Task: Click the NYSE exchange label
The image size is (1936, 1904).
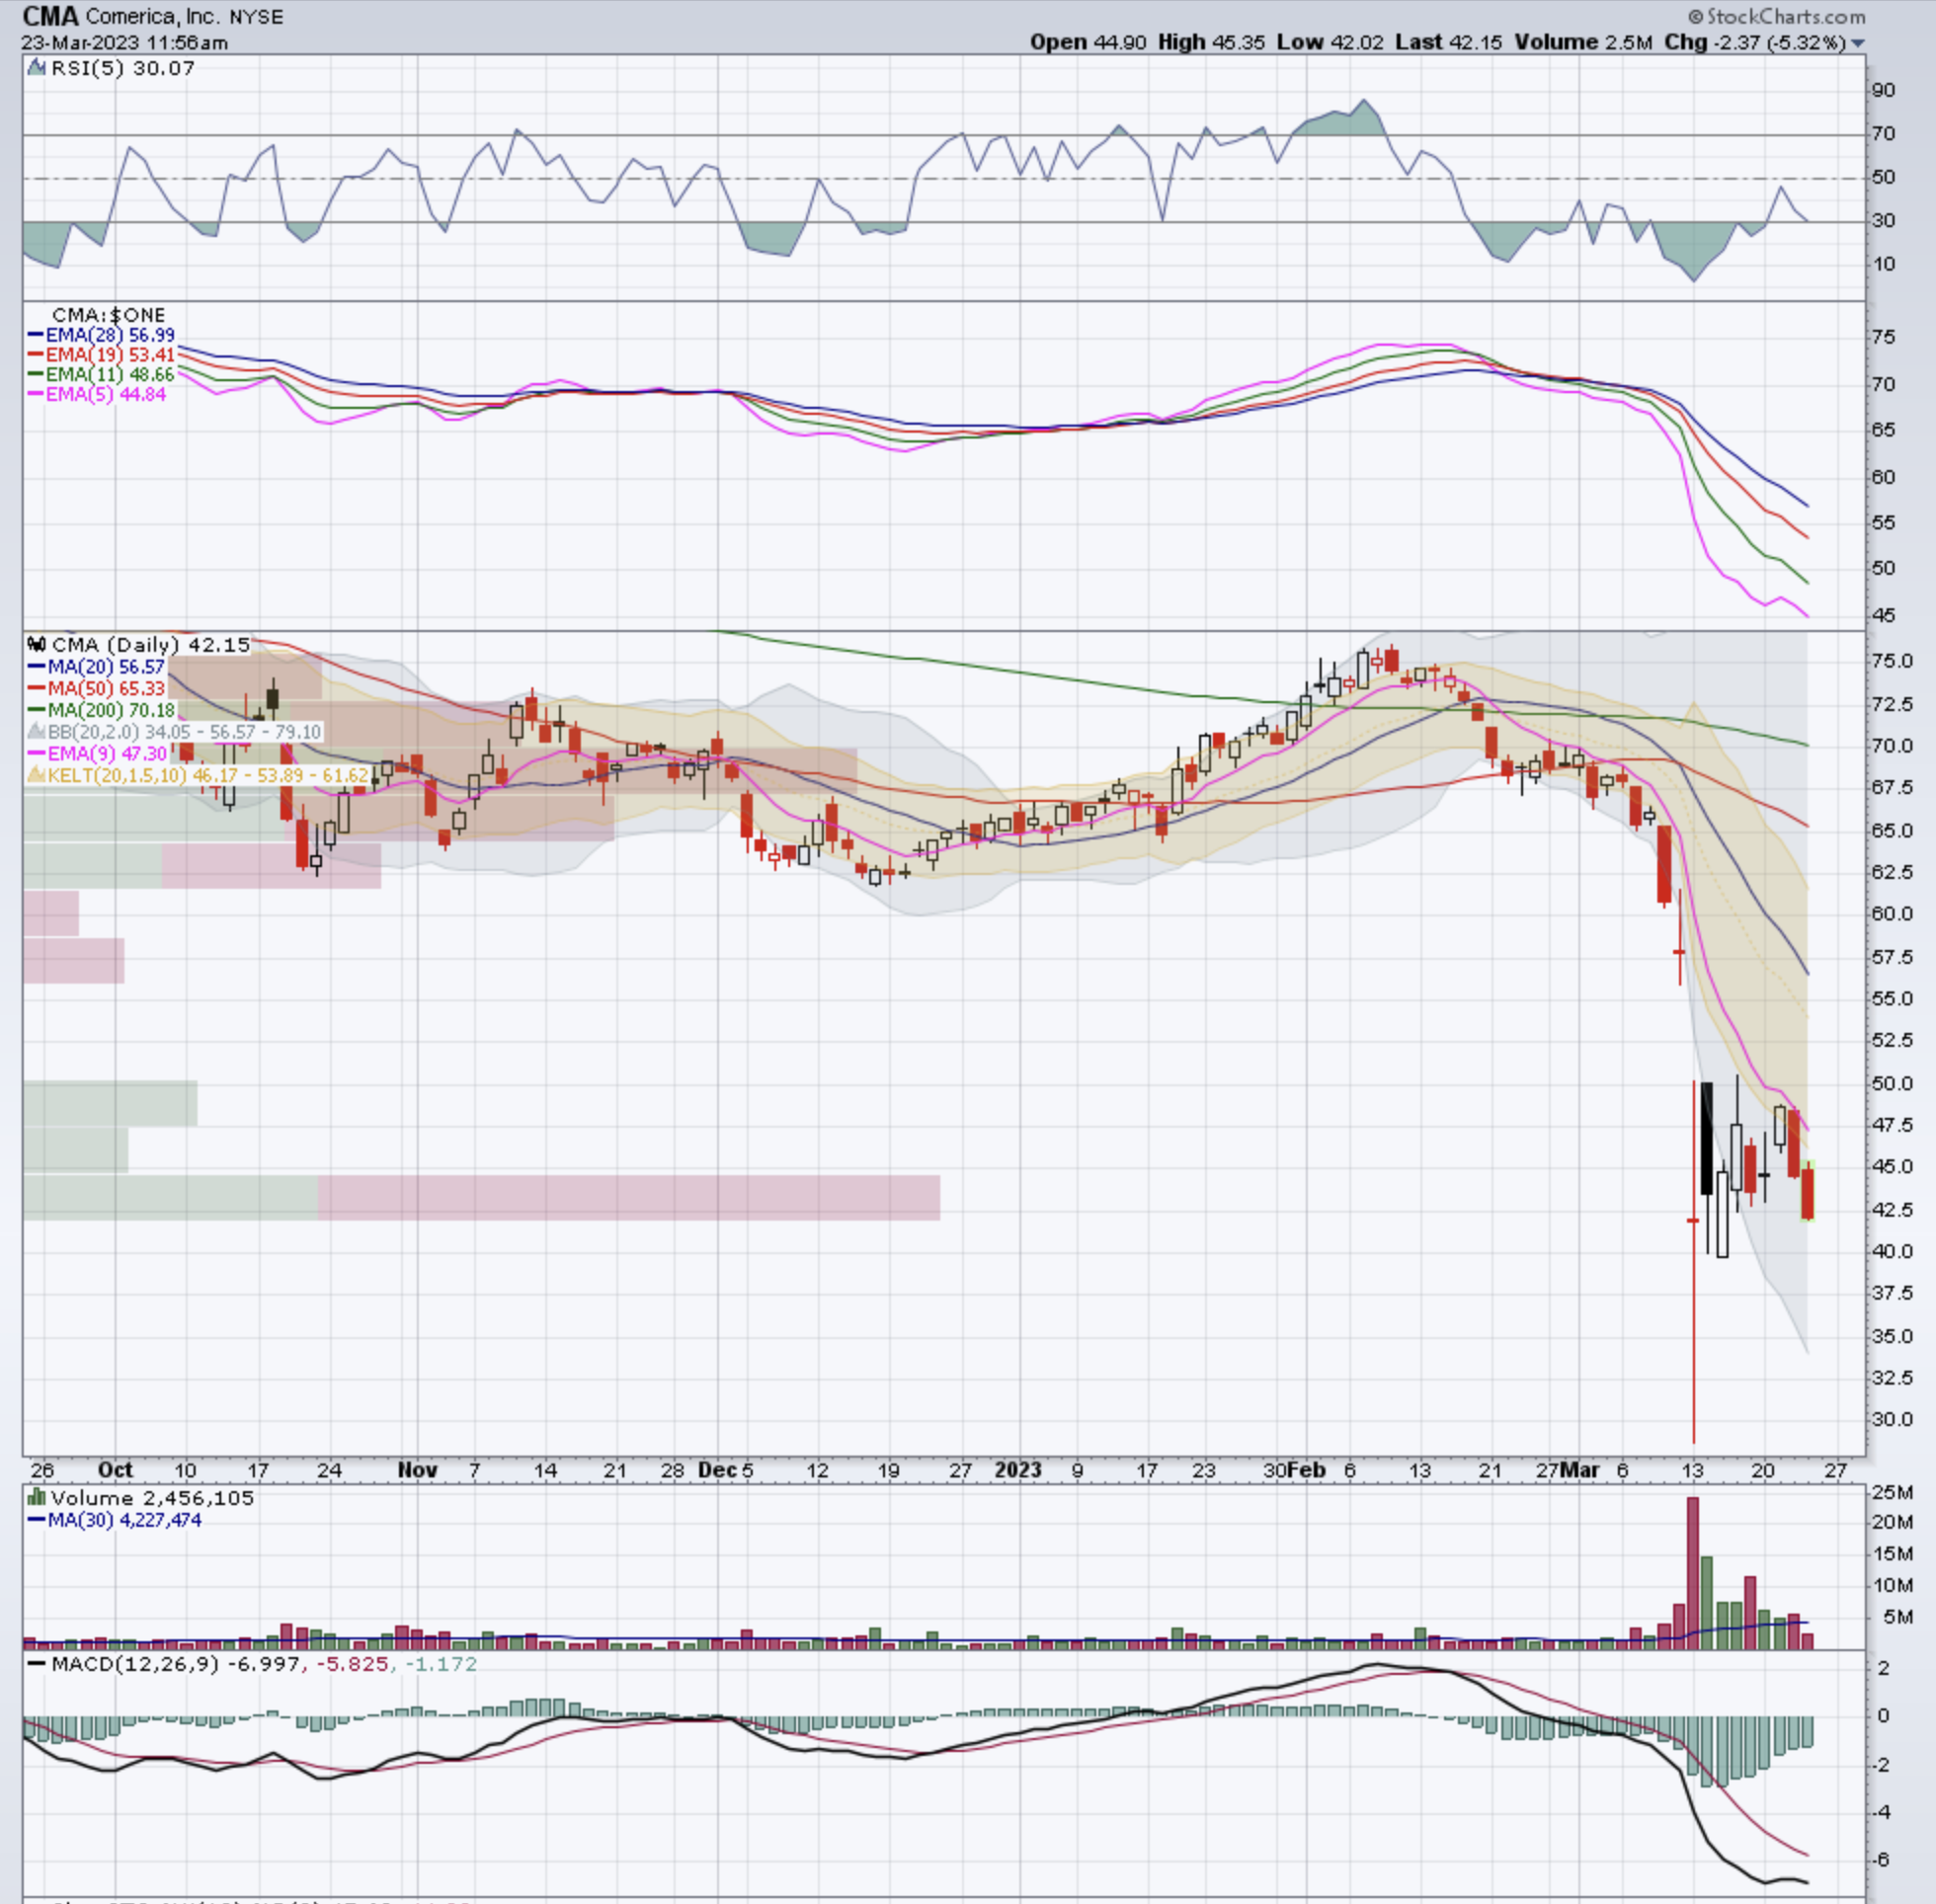Action: point(257,17)
